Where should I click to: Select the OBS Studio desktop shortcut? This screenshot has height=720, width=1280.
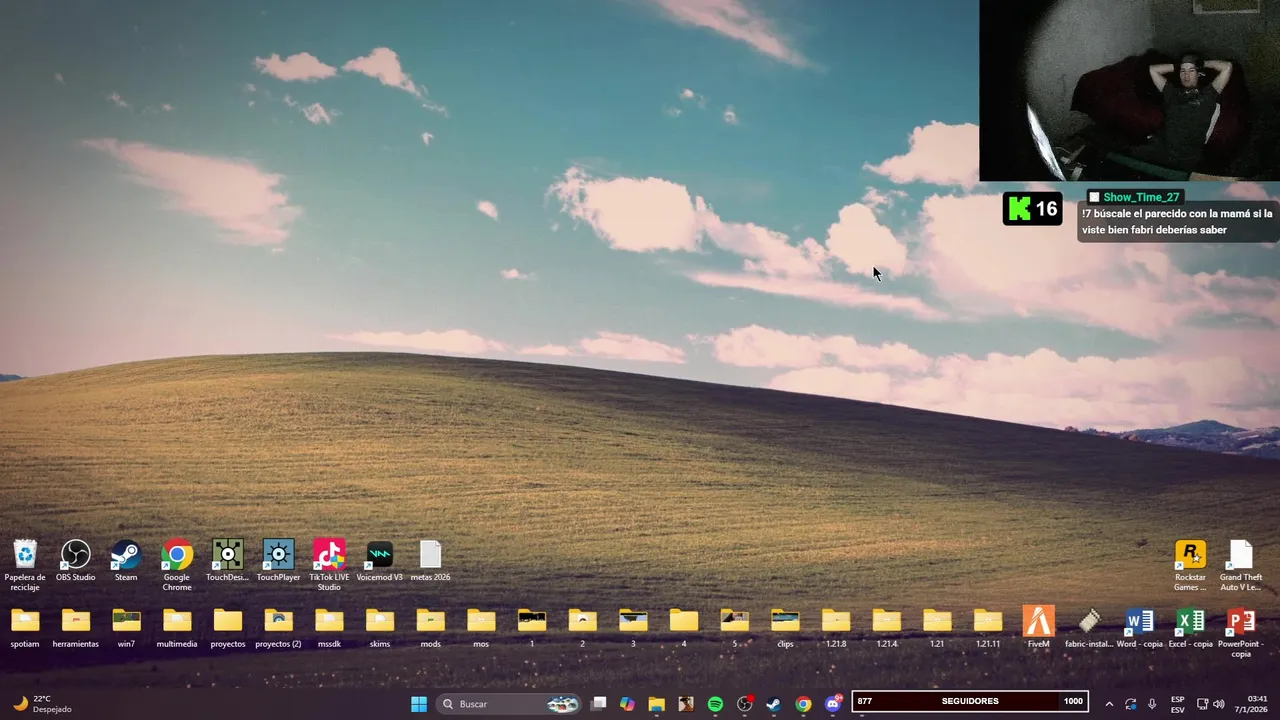76,562
